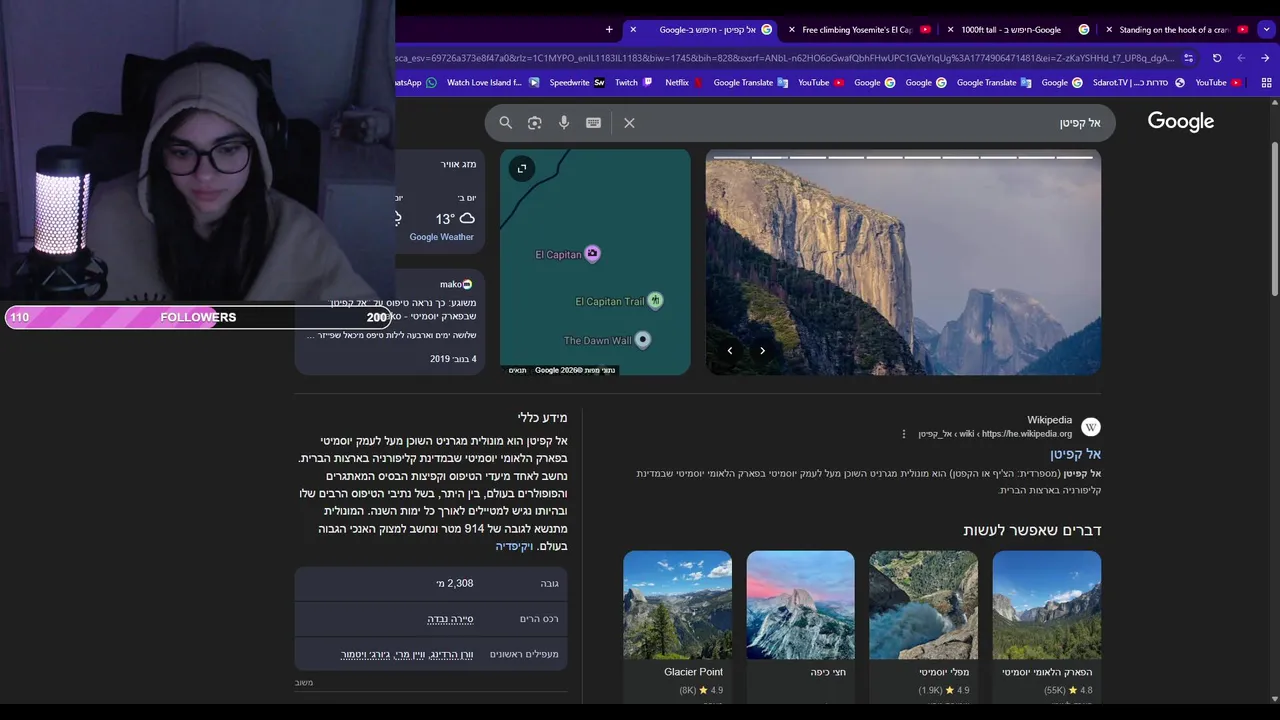Open the WhatsApp bookmark
1280x720 pixels.
(417, 83)
